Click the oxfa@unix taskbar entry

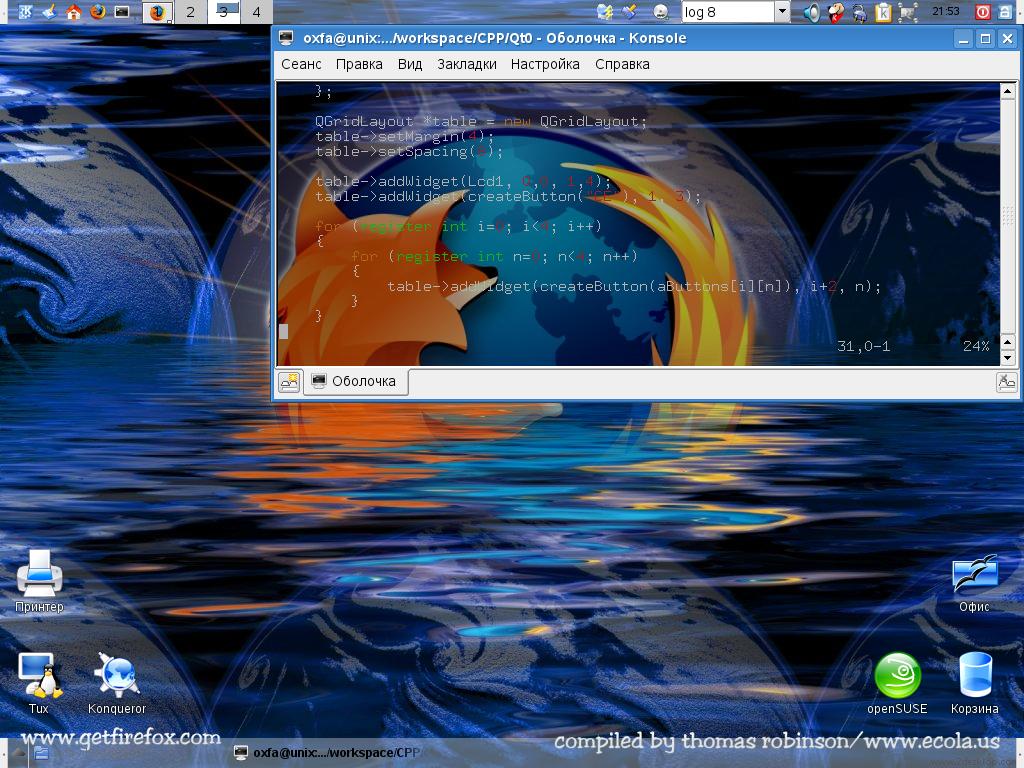click(x=327, y=753)
